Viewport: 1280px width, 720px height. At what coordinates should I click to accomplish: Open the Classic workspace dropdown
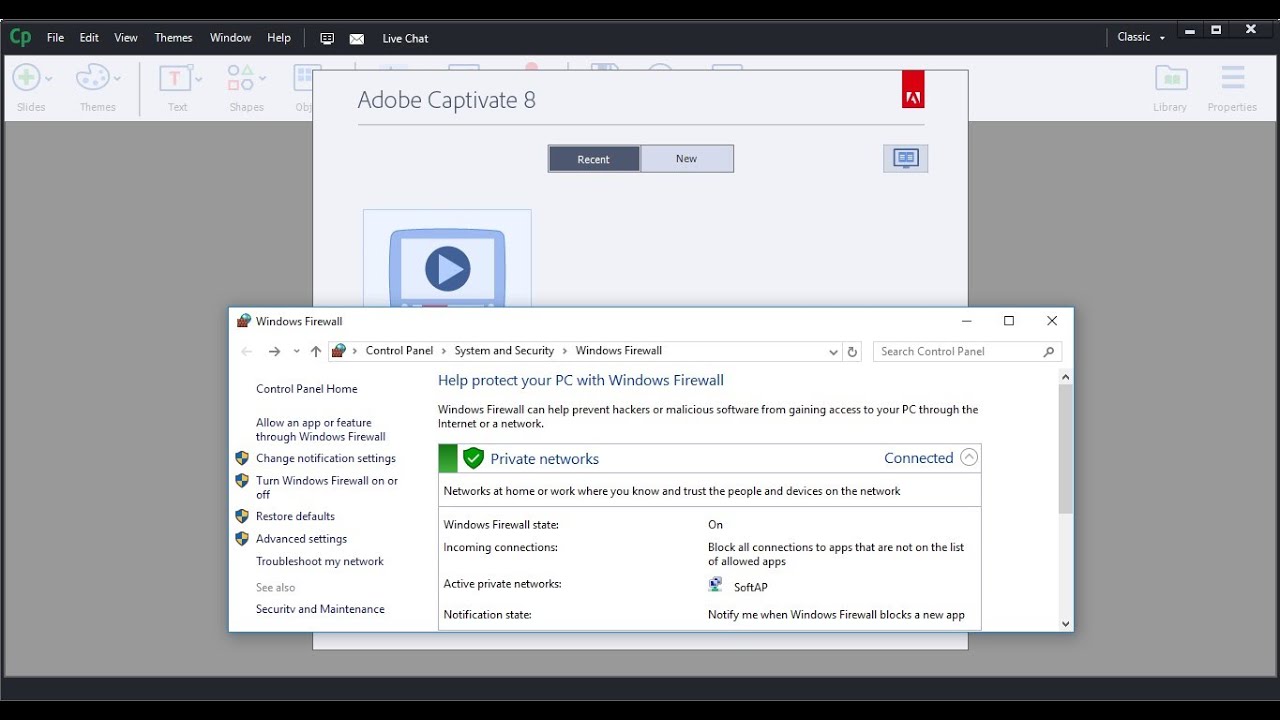[1141, 37]
